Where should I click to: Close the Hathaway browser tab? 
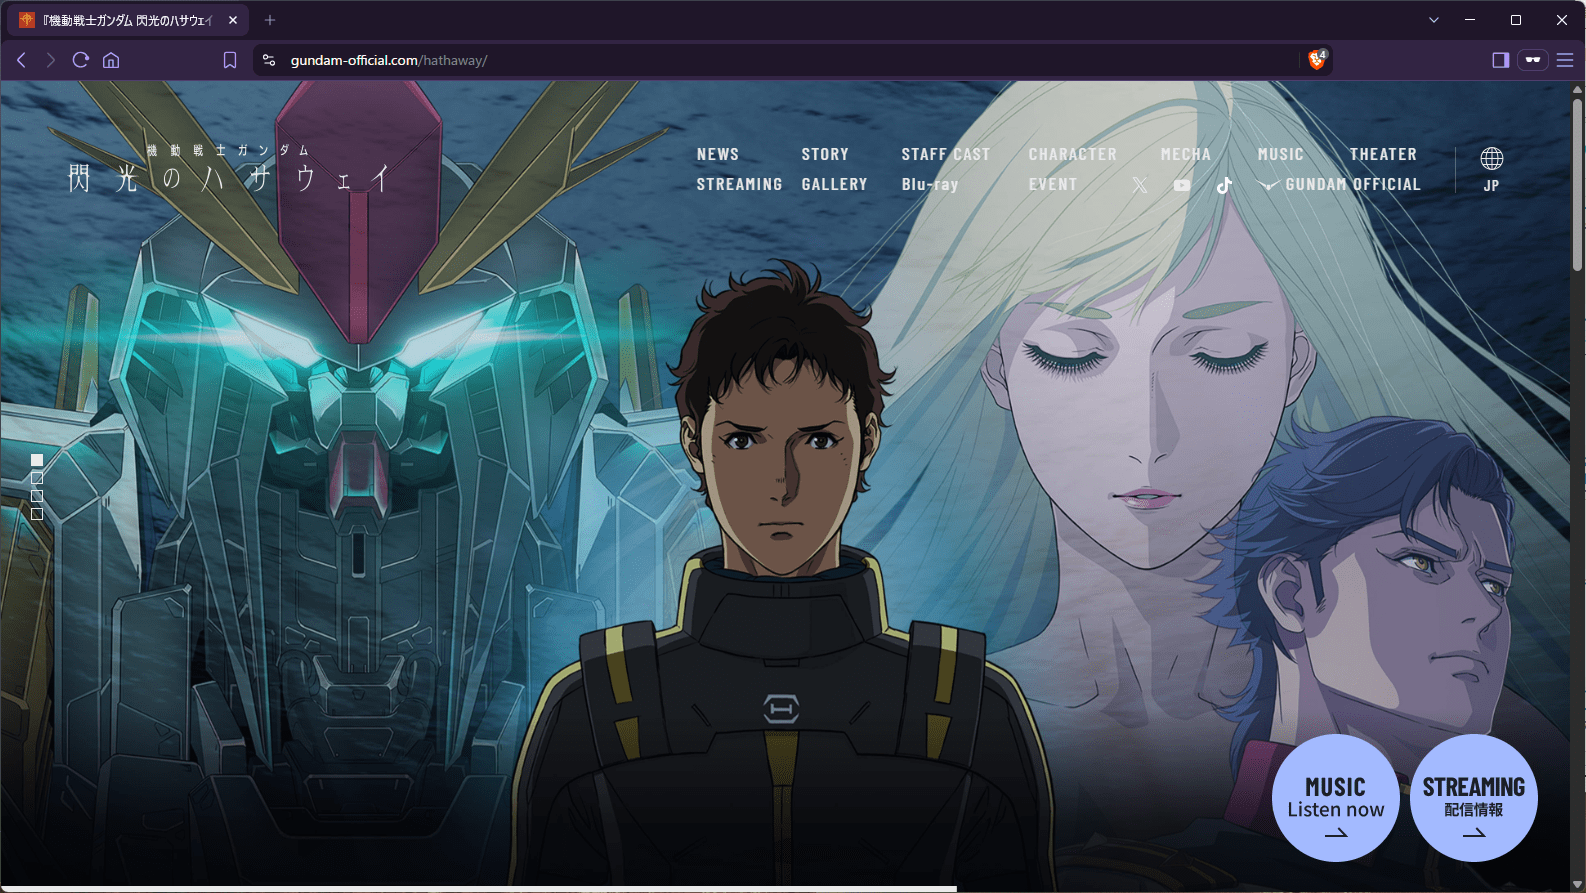[x=233, y=20]
